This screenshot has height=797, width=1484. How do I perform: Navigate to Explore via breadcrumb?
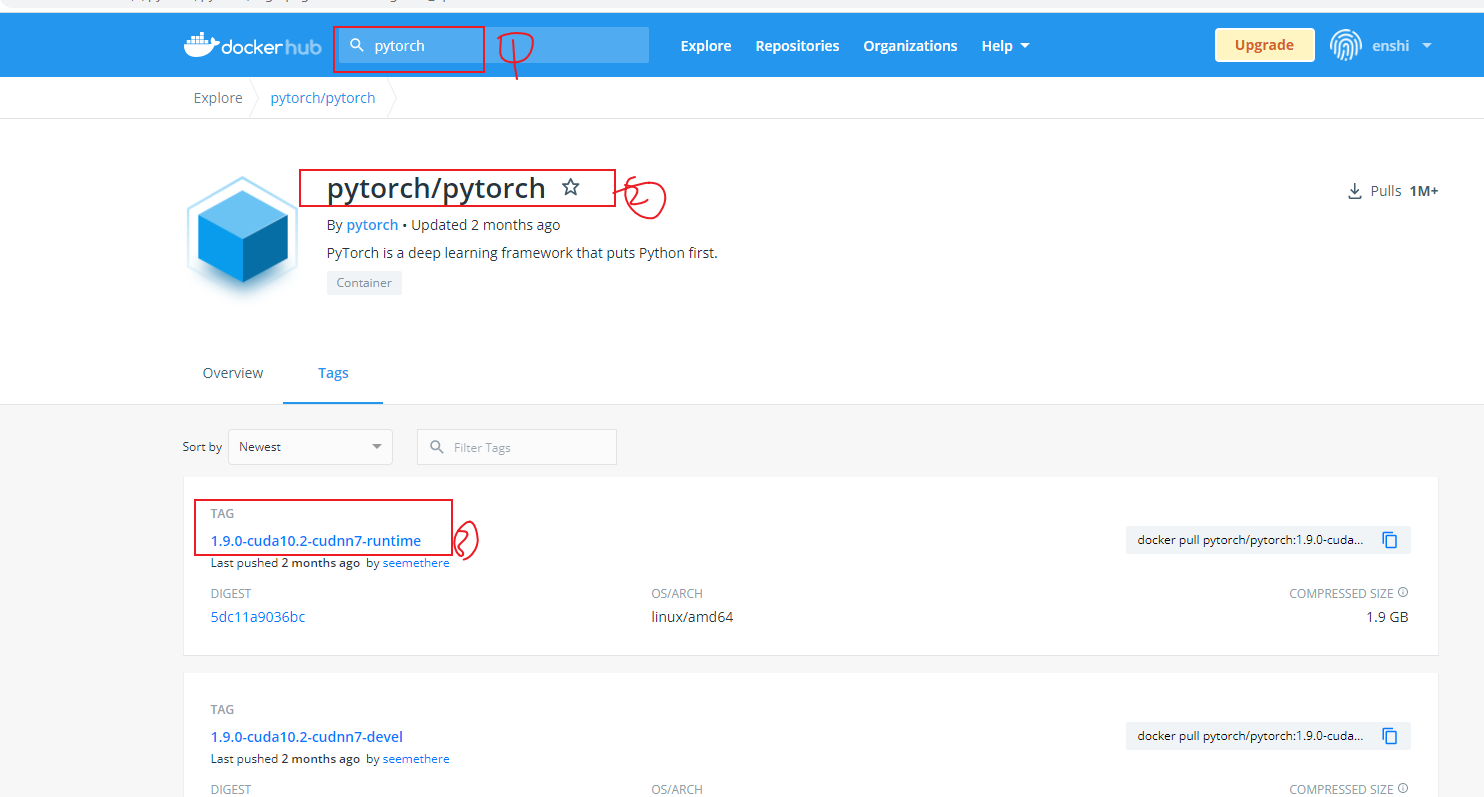pyautogui.click(x=218, y=97)
